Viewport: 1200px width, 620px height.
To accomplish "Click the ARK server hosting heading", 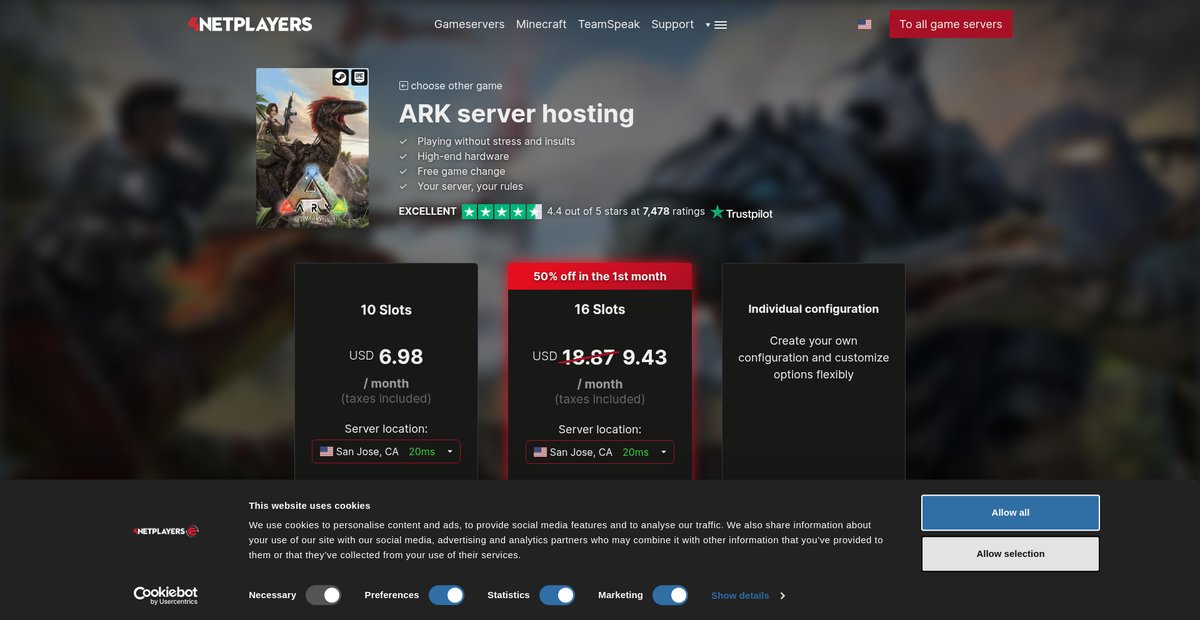I will pyautogui.click(x=516, y=114).
